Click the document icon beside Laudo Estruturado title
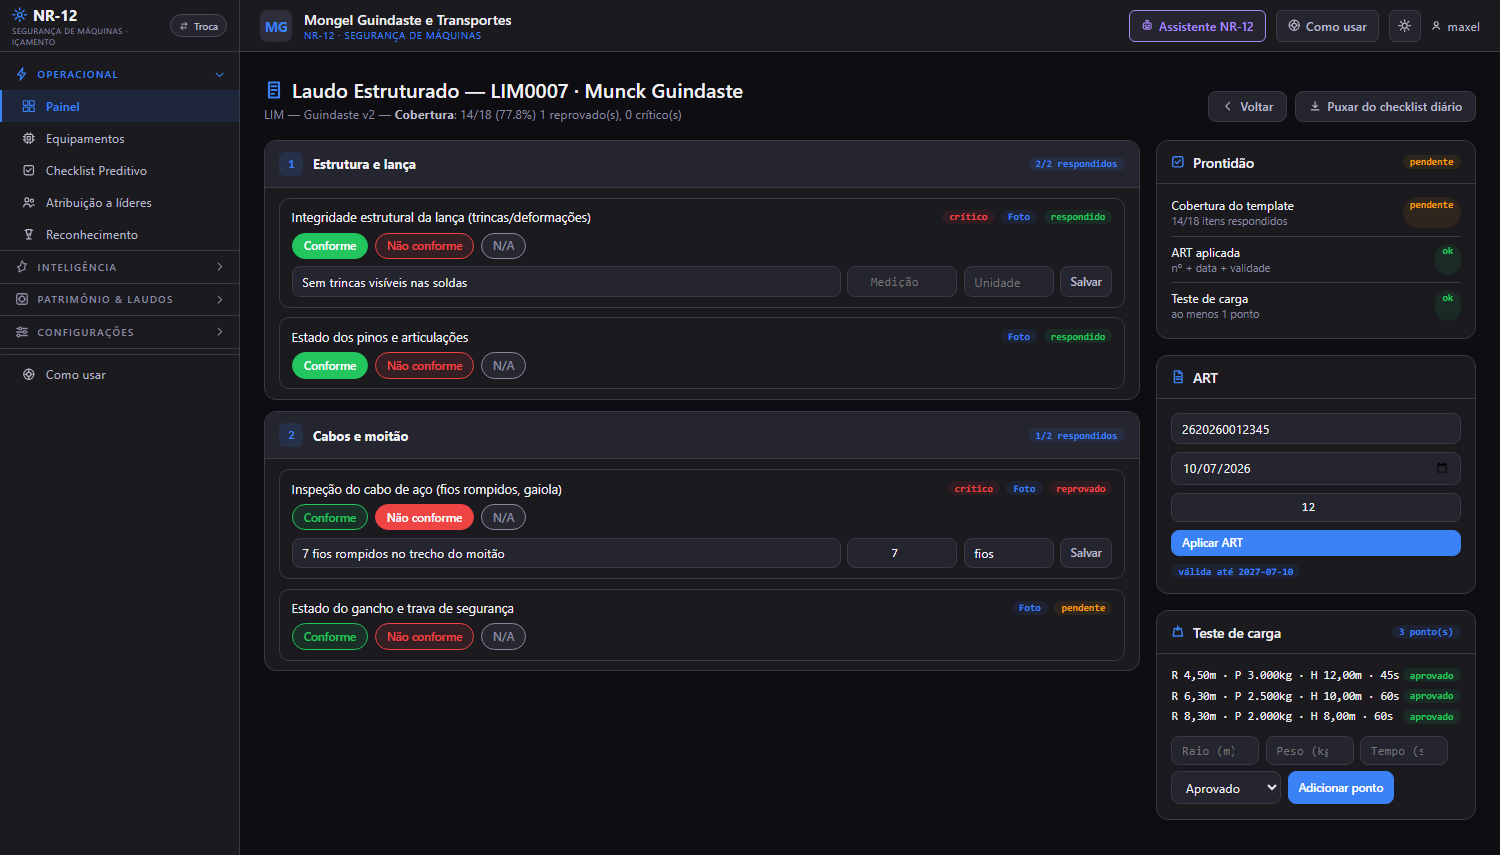The height and width of the screenshot is (855, 1500). click(274, 91)
